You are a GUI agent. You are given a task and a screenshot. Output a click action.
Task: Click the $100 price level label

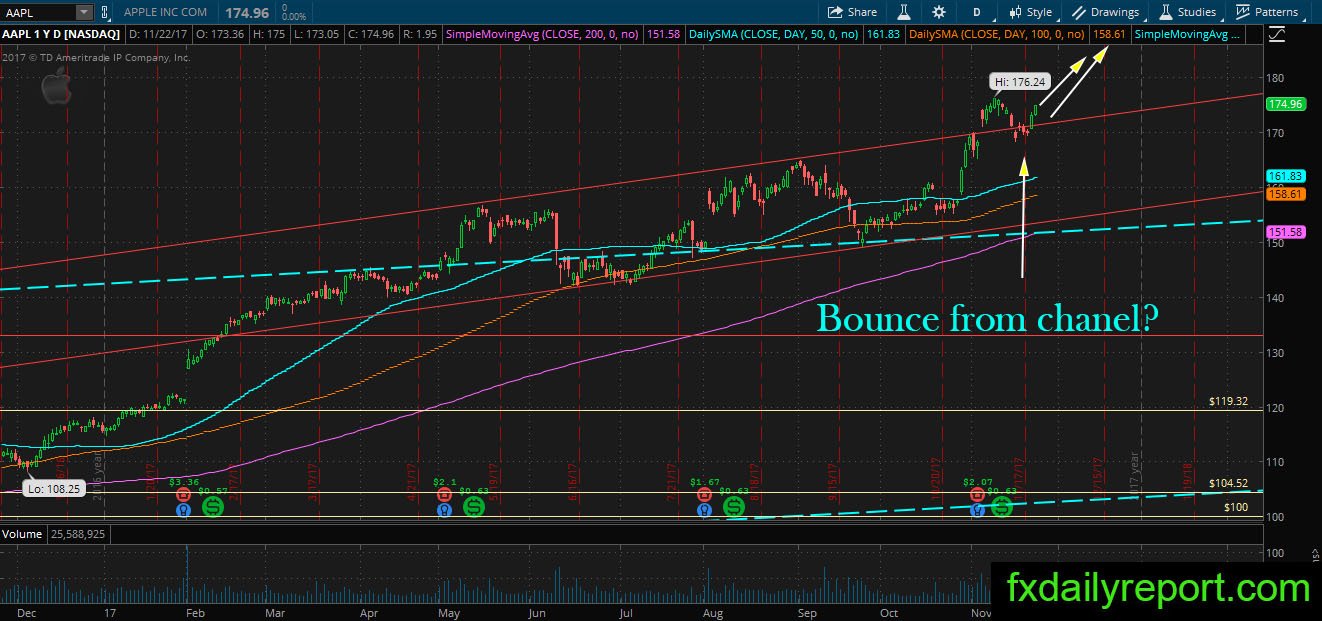point(1236,507)
